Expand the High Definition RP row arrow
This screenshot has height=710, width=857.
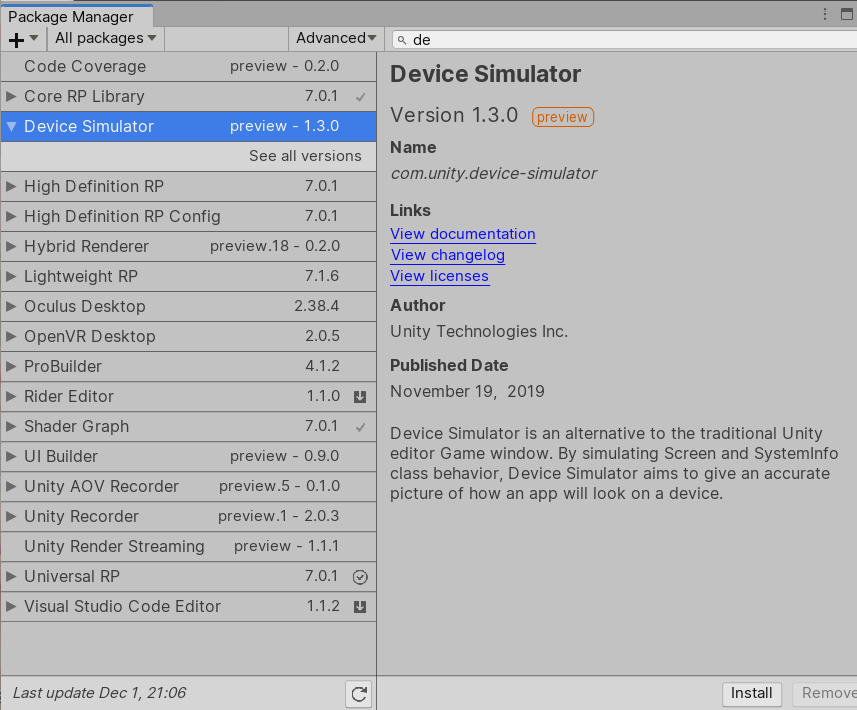11,186
